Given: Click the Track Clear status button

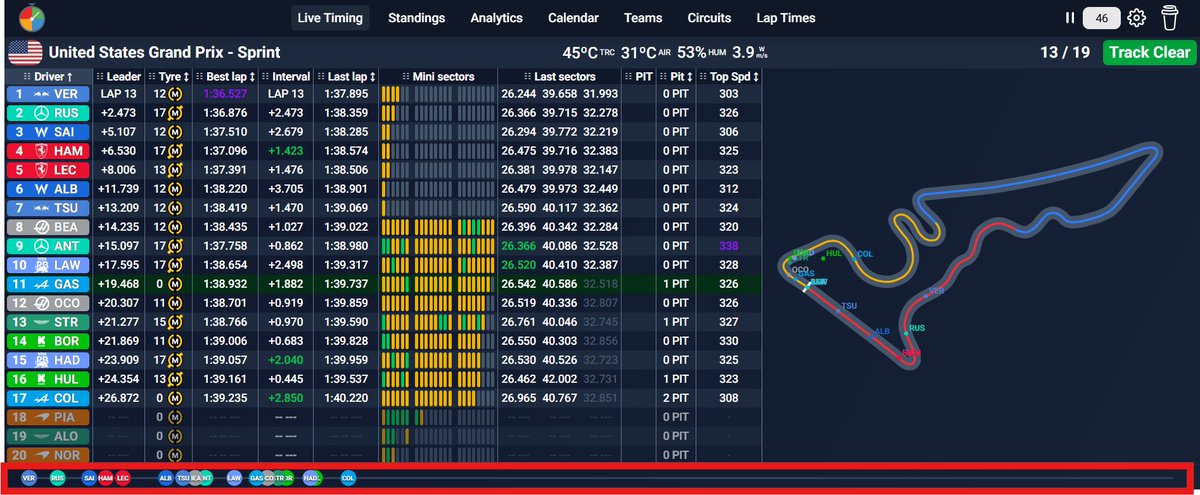Looking at the screenshot, I should coord(1148,52).
